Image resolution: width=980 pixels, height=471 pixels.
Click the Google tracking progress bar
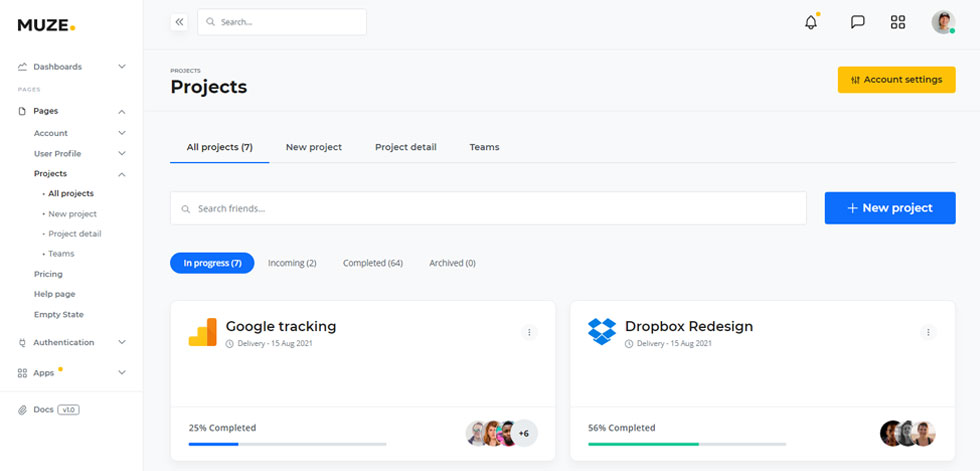point(288,444)
